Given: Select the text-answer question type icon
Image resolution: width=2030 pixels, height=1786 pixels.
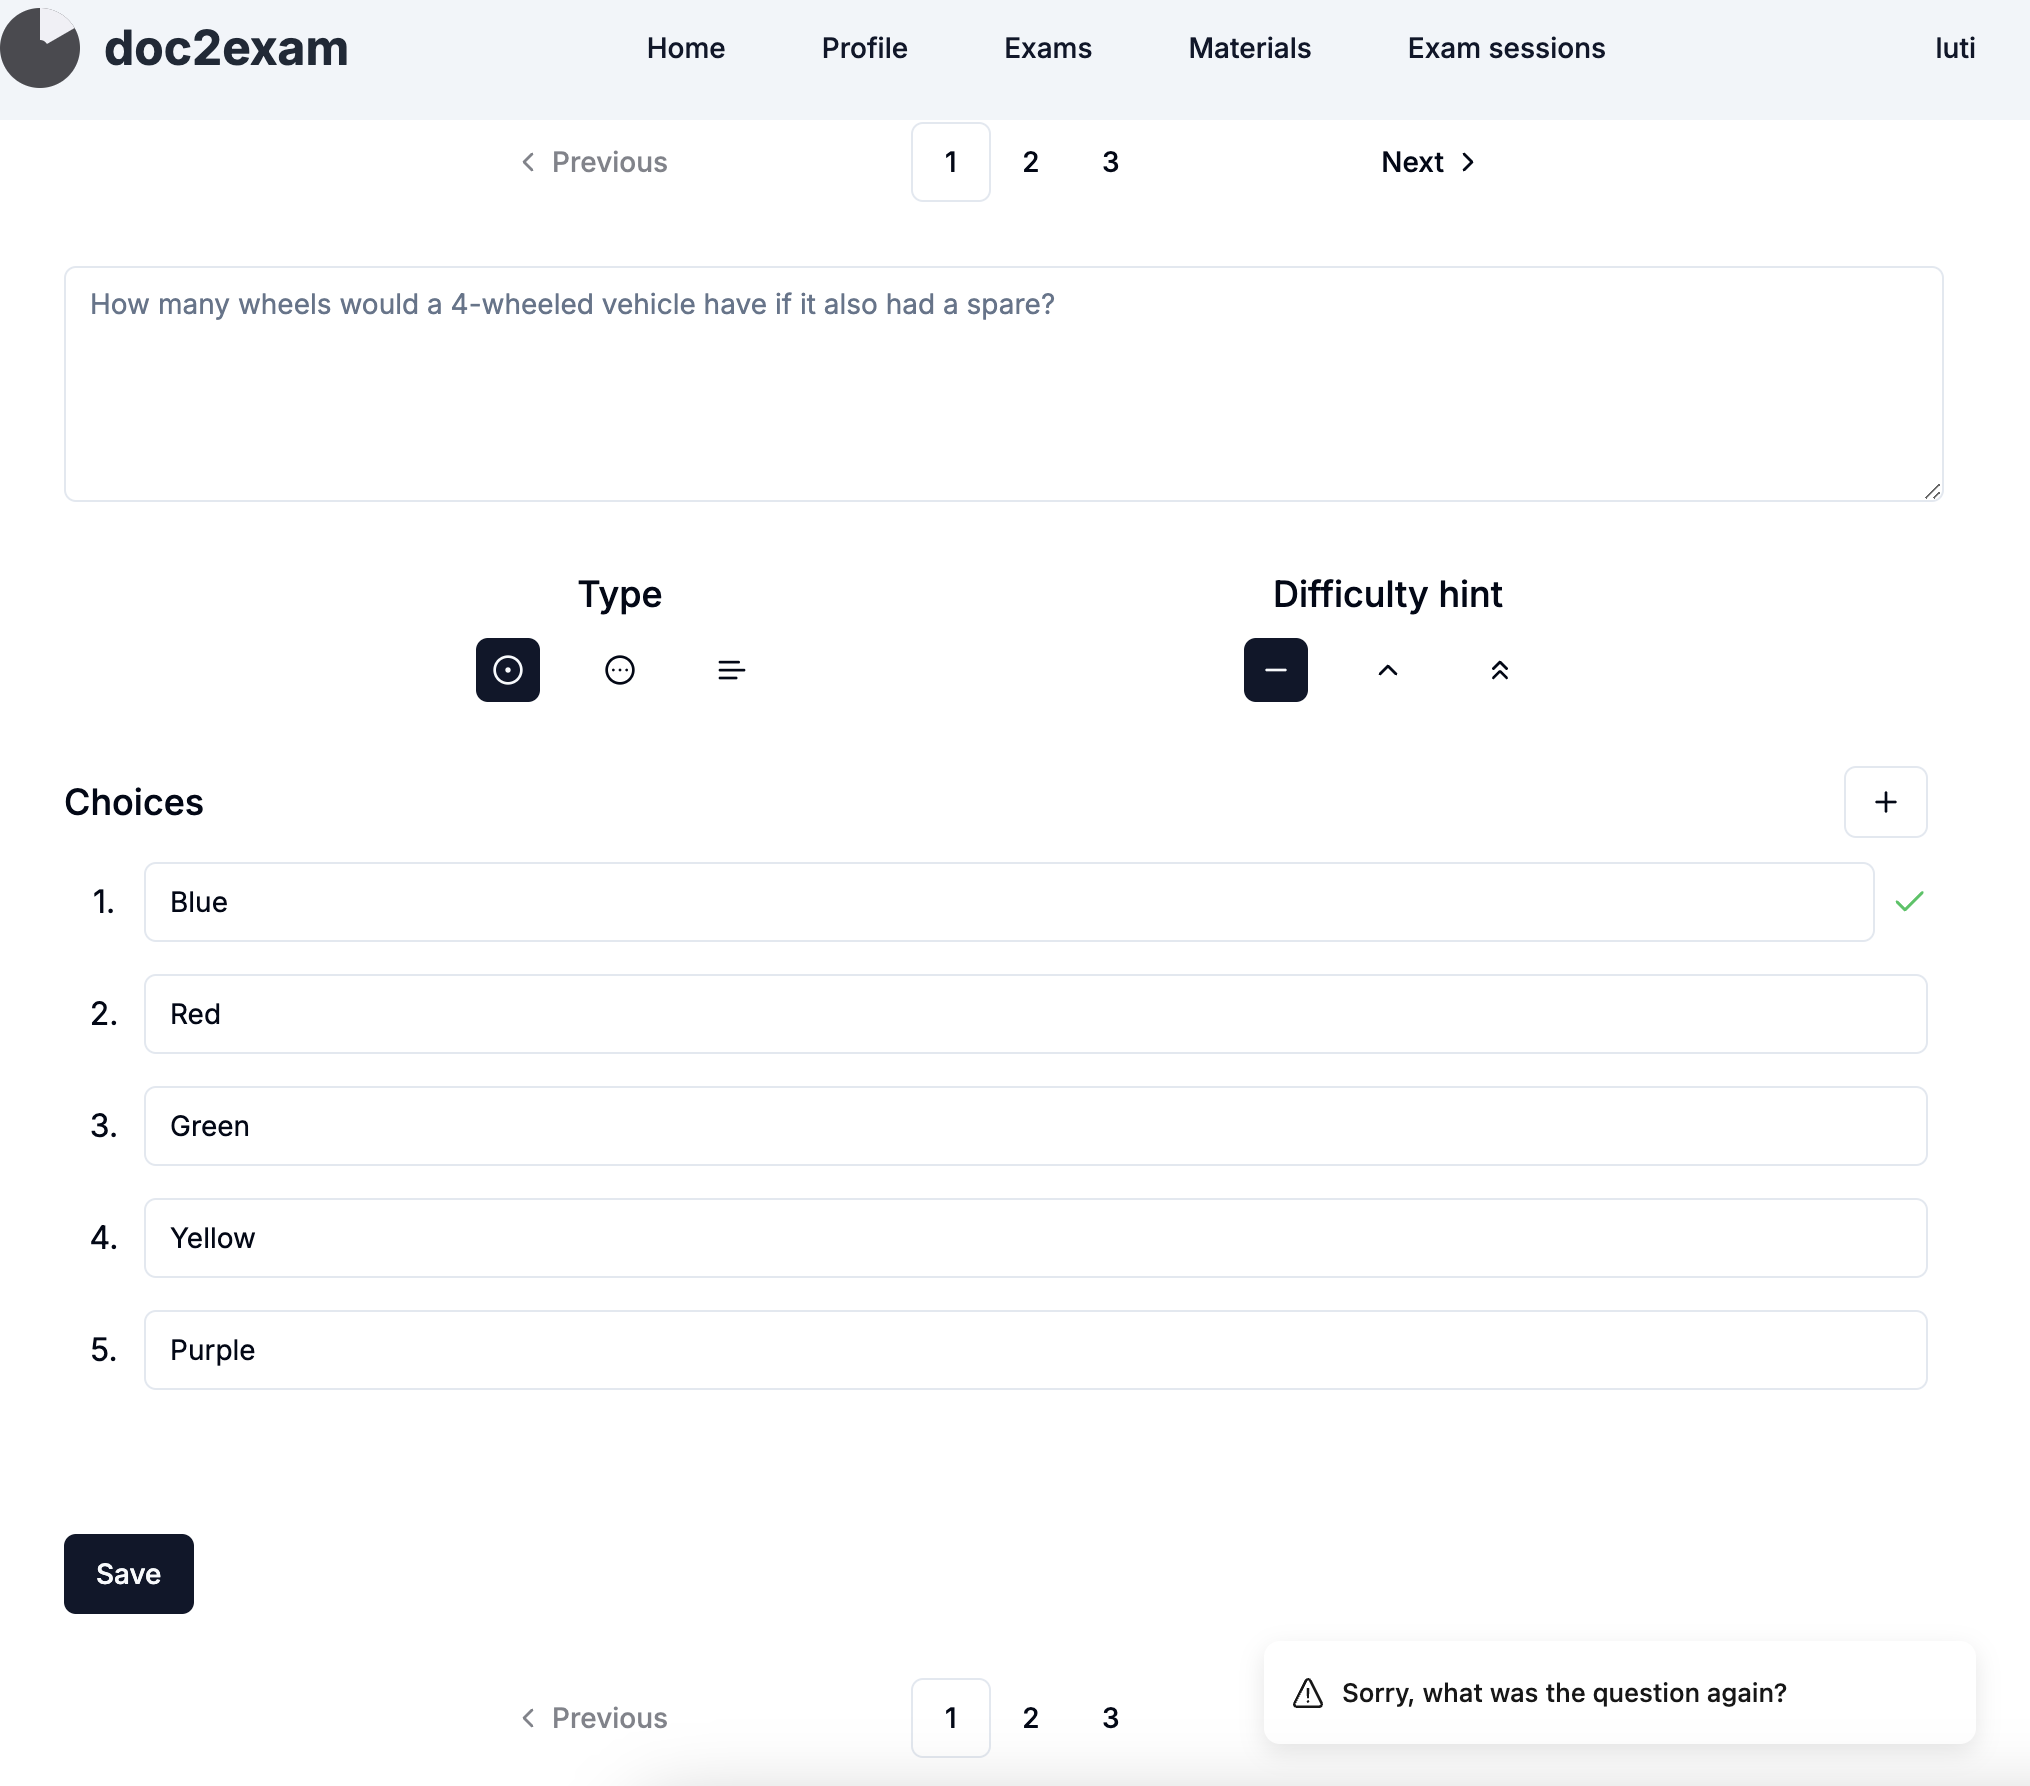Looking at the screenshot, I should [732, 670].
